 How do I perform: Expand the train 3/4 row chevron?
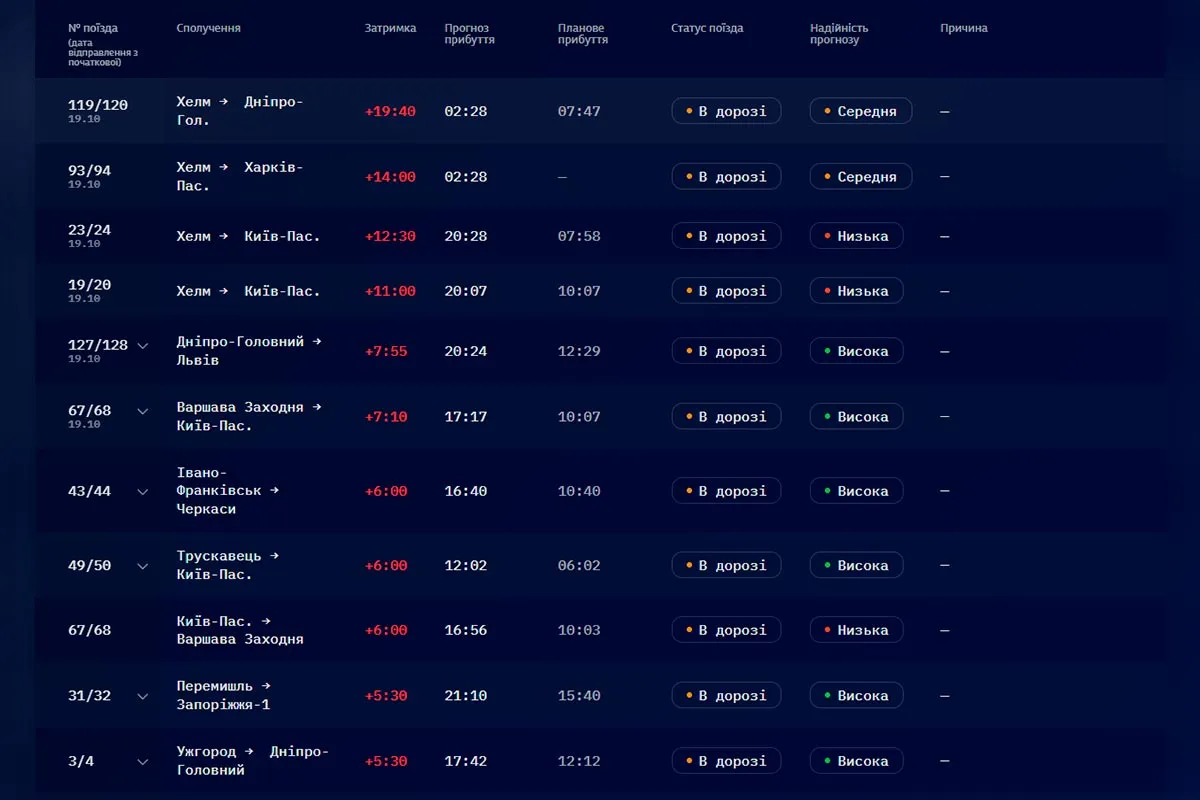tap(143, 762)
